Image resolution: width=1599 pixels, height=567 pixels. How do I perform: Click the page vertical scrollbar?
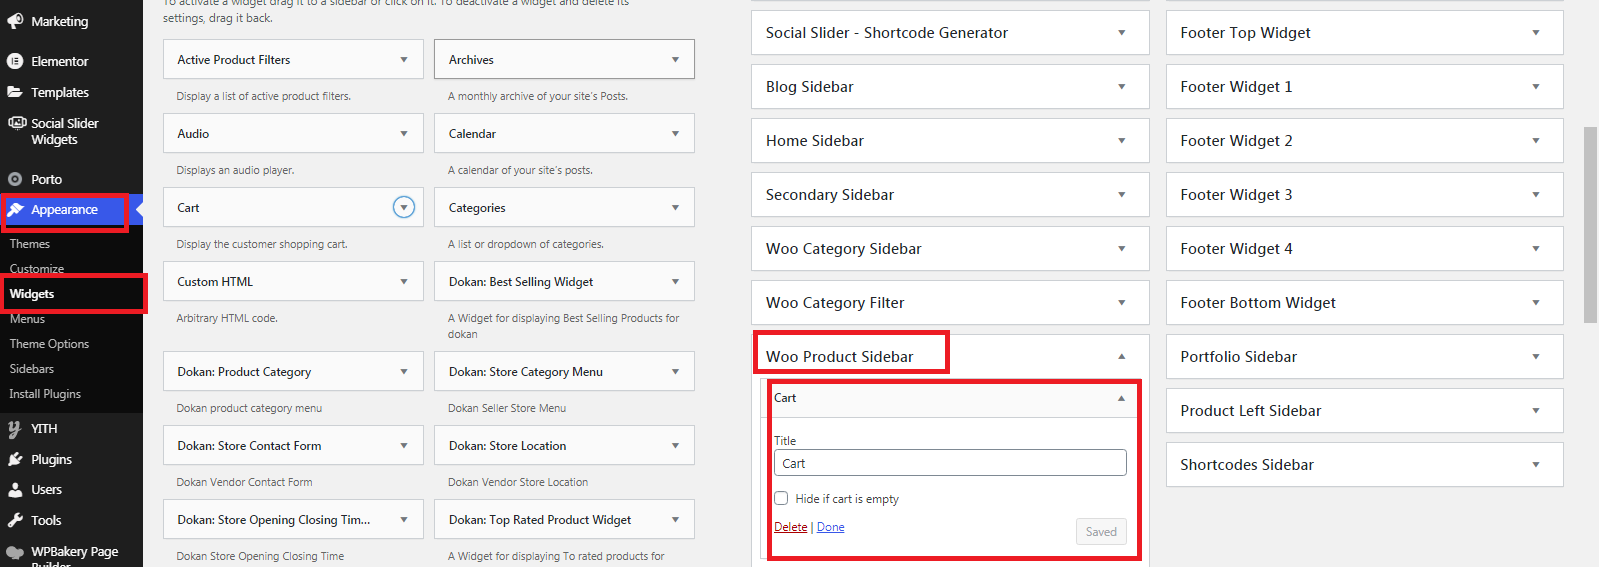[x=1590, y=224]
